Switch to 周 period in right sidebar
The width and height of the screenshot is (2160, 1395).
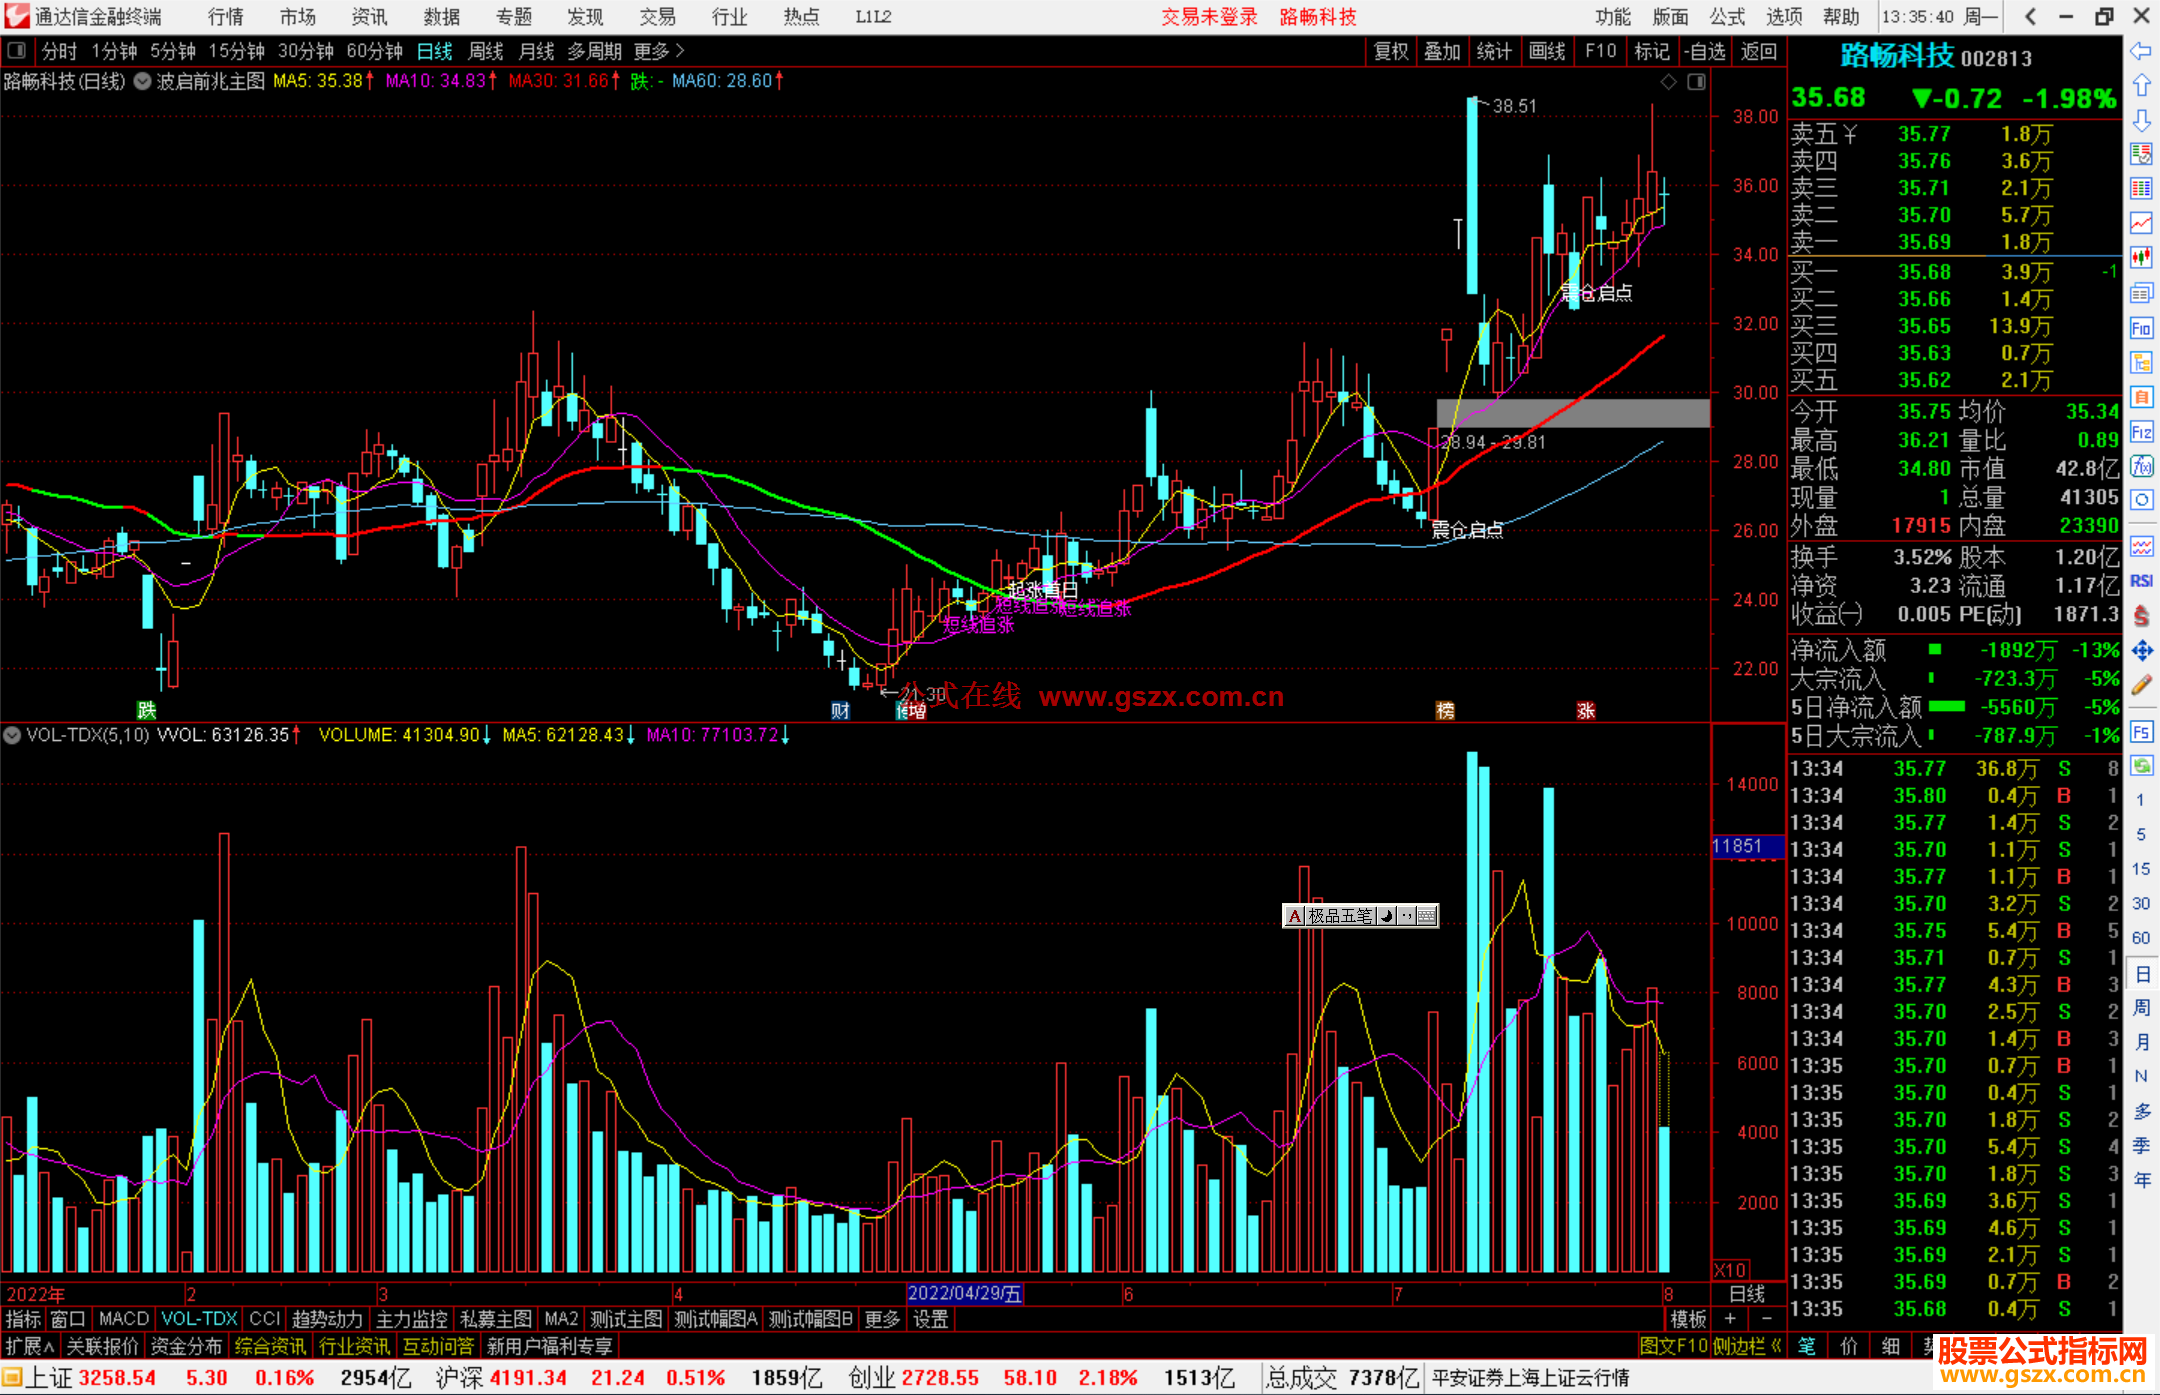[2142, 1007]
